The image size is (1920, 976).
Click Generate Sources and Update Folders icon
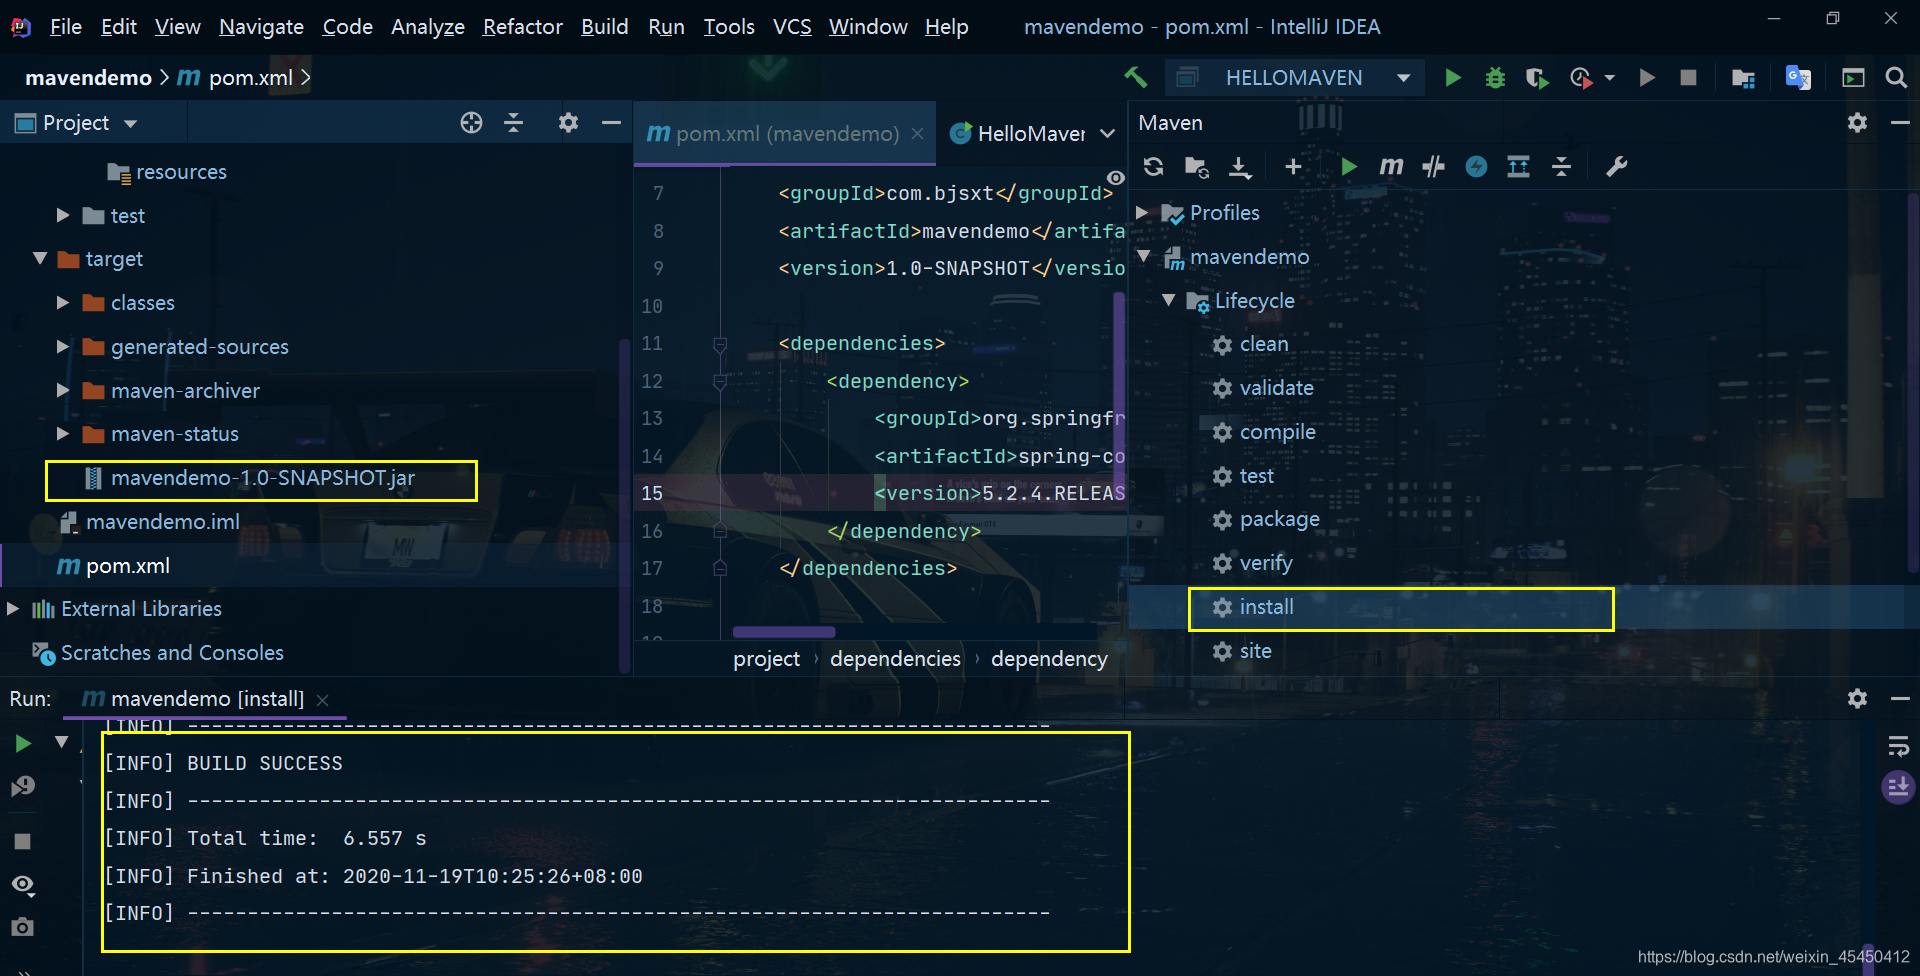tap(1196, 167)
